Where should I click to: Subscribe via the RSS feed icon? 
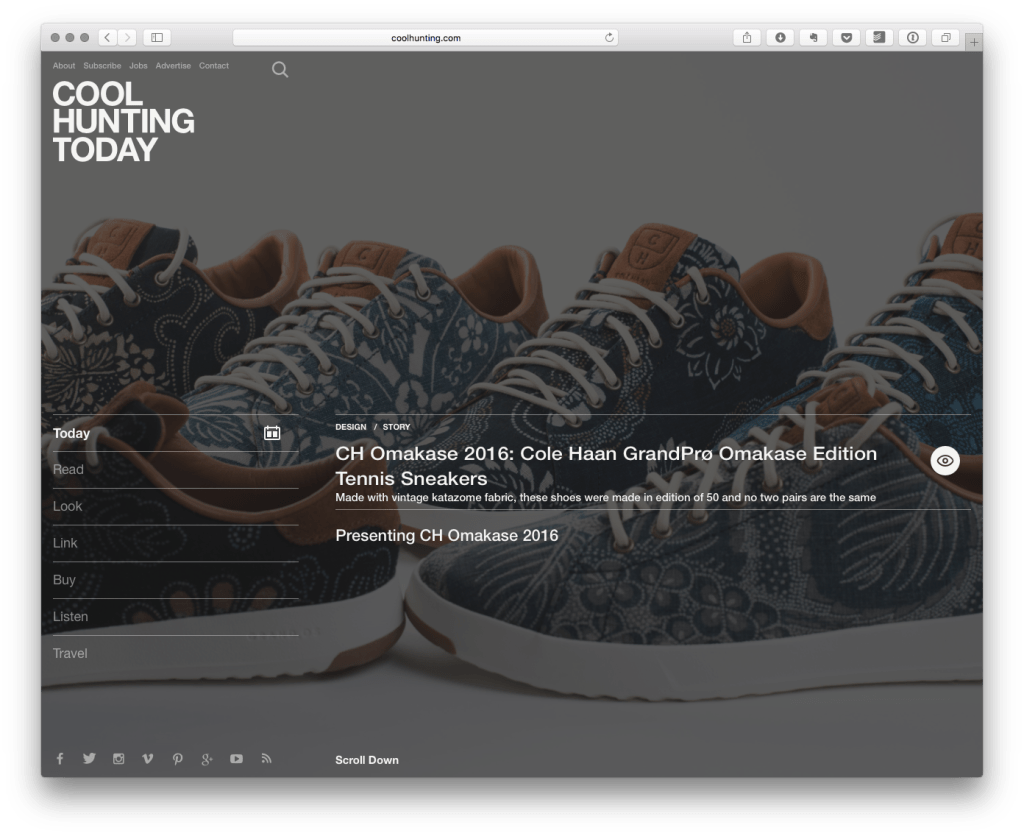point(266,759)
